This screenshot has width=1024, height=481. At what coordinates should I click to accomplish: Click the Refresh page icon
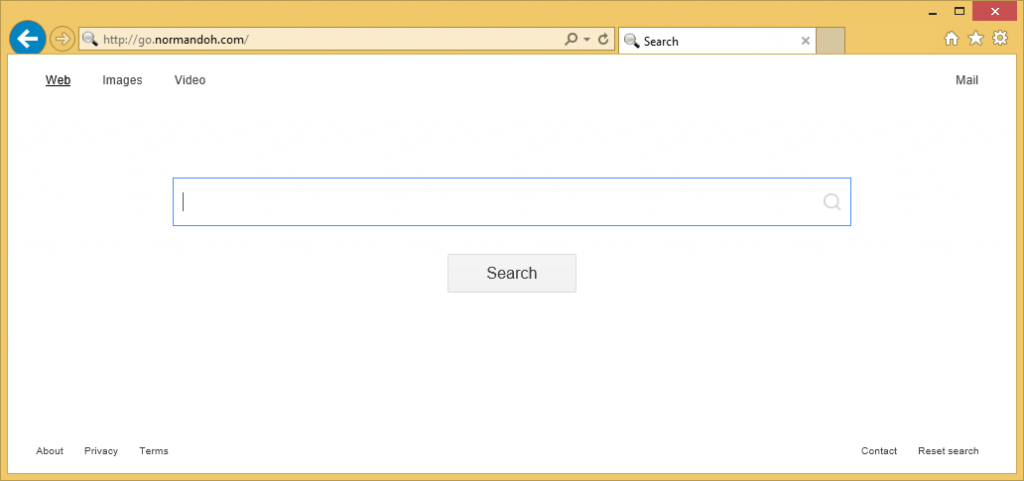(604, 40)
